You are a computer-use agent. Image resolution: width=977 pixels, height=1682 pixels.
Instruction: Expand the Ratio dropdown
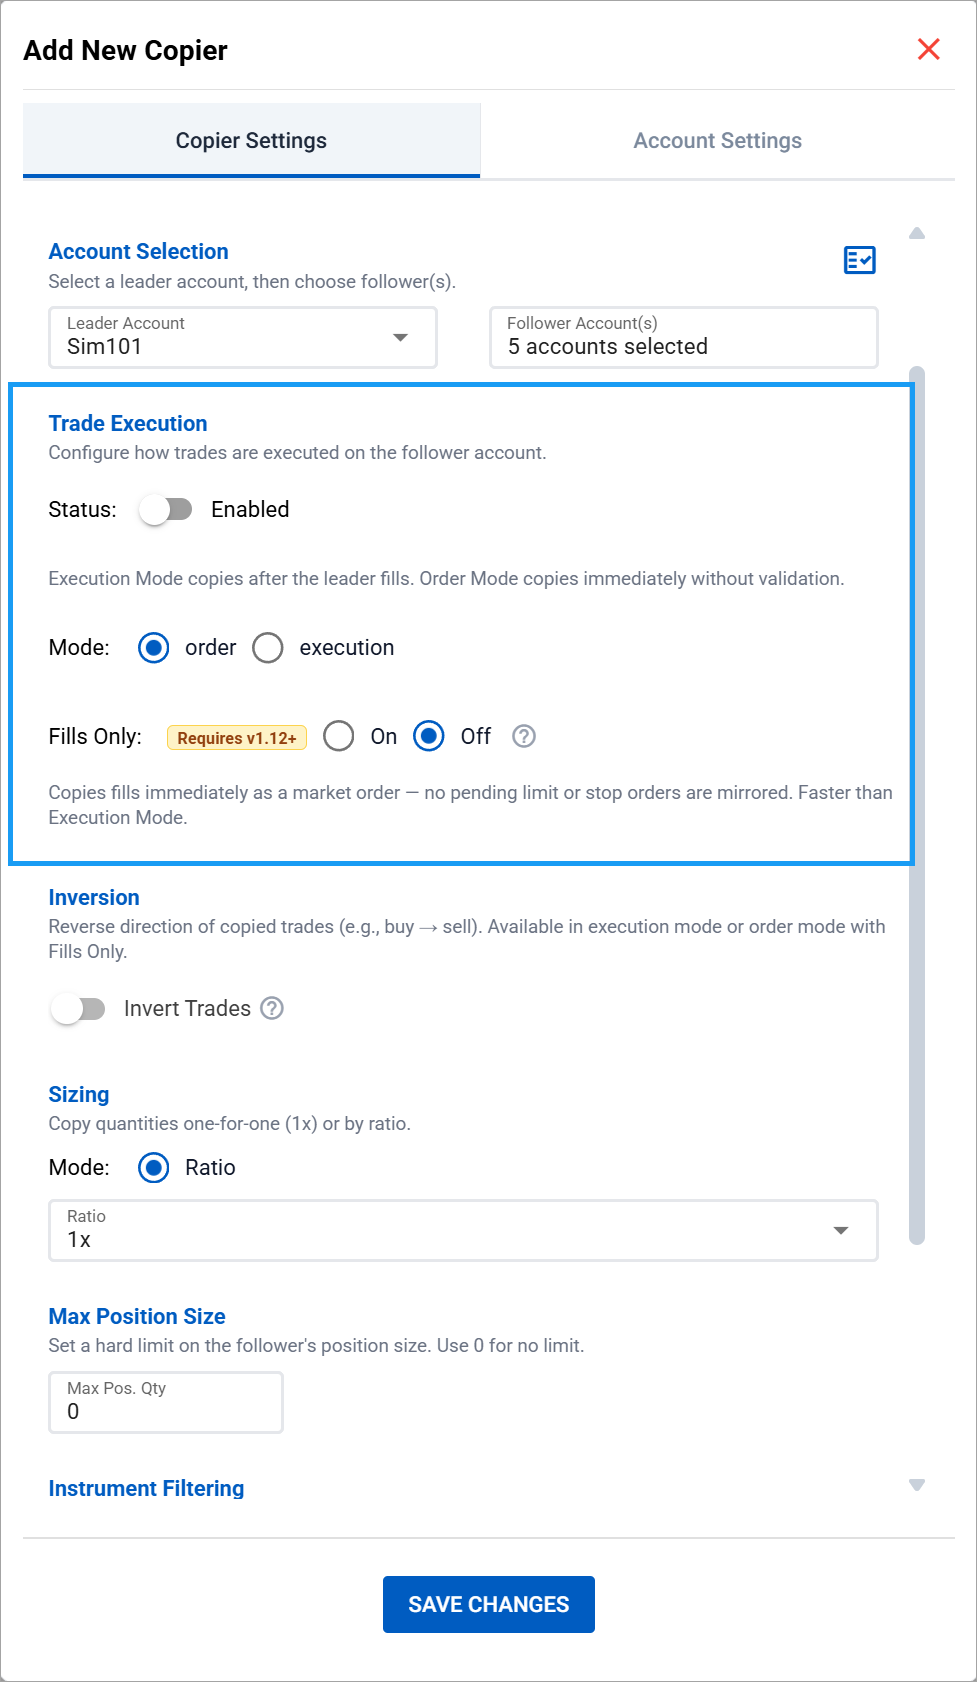pos(463,1230)
